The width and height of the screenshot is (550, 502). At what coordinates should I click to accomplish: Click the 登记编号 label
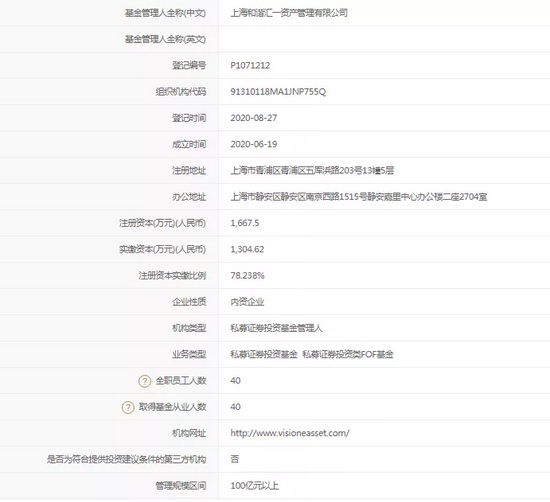point(189,66)
